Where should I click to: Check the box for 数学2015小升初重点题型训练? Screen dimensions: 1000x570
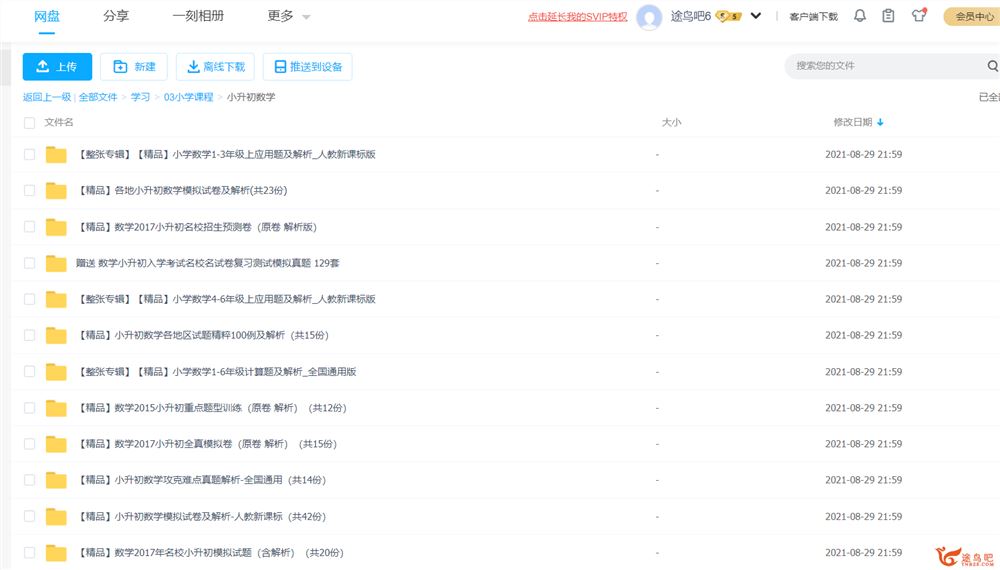click(x=29, y=408)
